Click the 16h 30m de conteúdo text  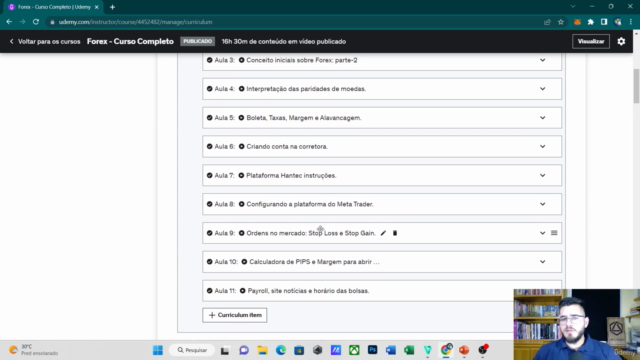[x=284, y=42]
